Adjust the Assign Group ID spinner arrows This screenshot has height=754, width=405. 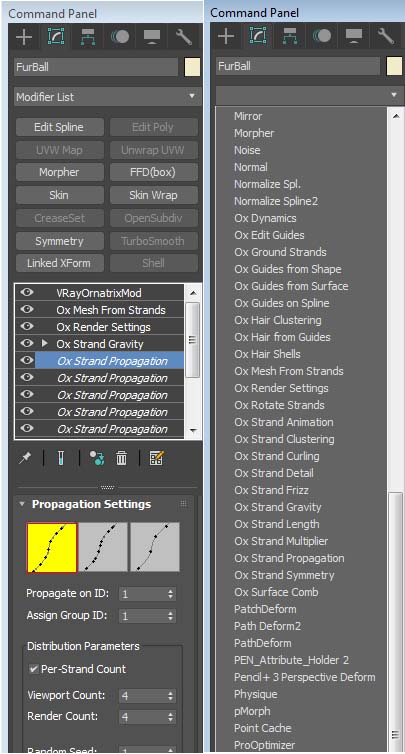pos(170,616)
